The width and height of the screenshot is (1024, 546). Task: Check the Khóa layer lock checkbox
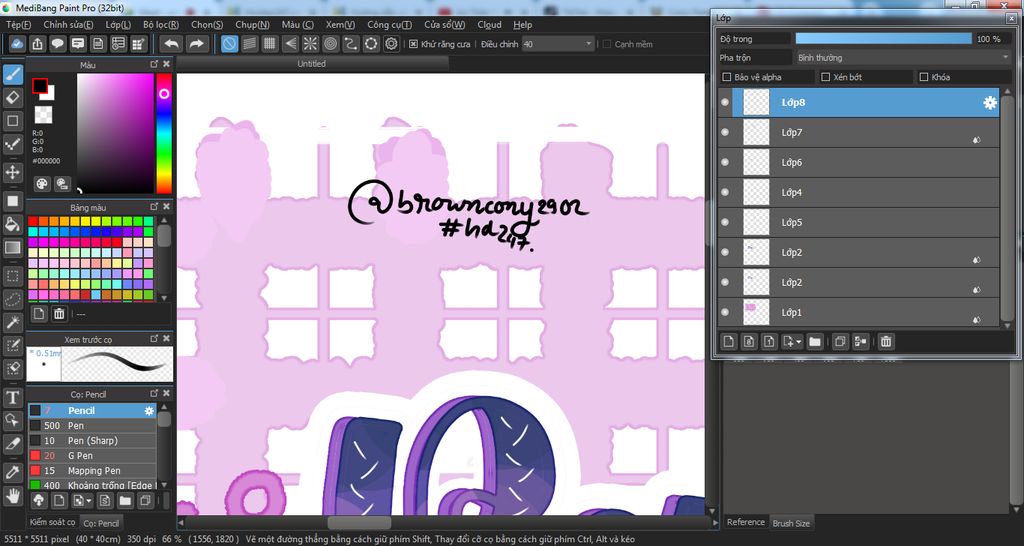pos(923,77)
